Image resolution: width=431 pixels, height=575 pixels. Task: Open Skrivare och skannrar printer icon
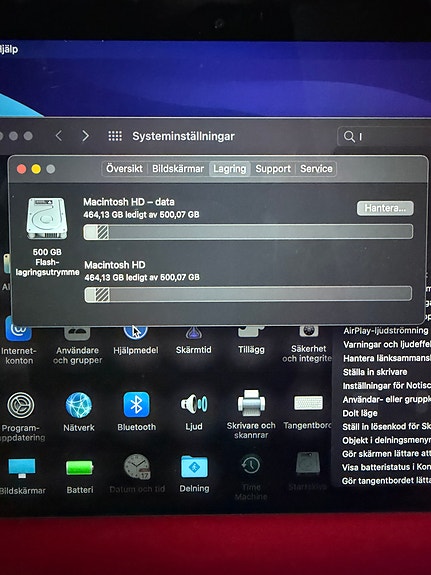251,403
